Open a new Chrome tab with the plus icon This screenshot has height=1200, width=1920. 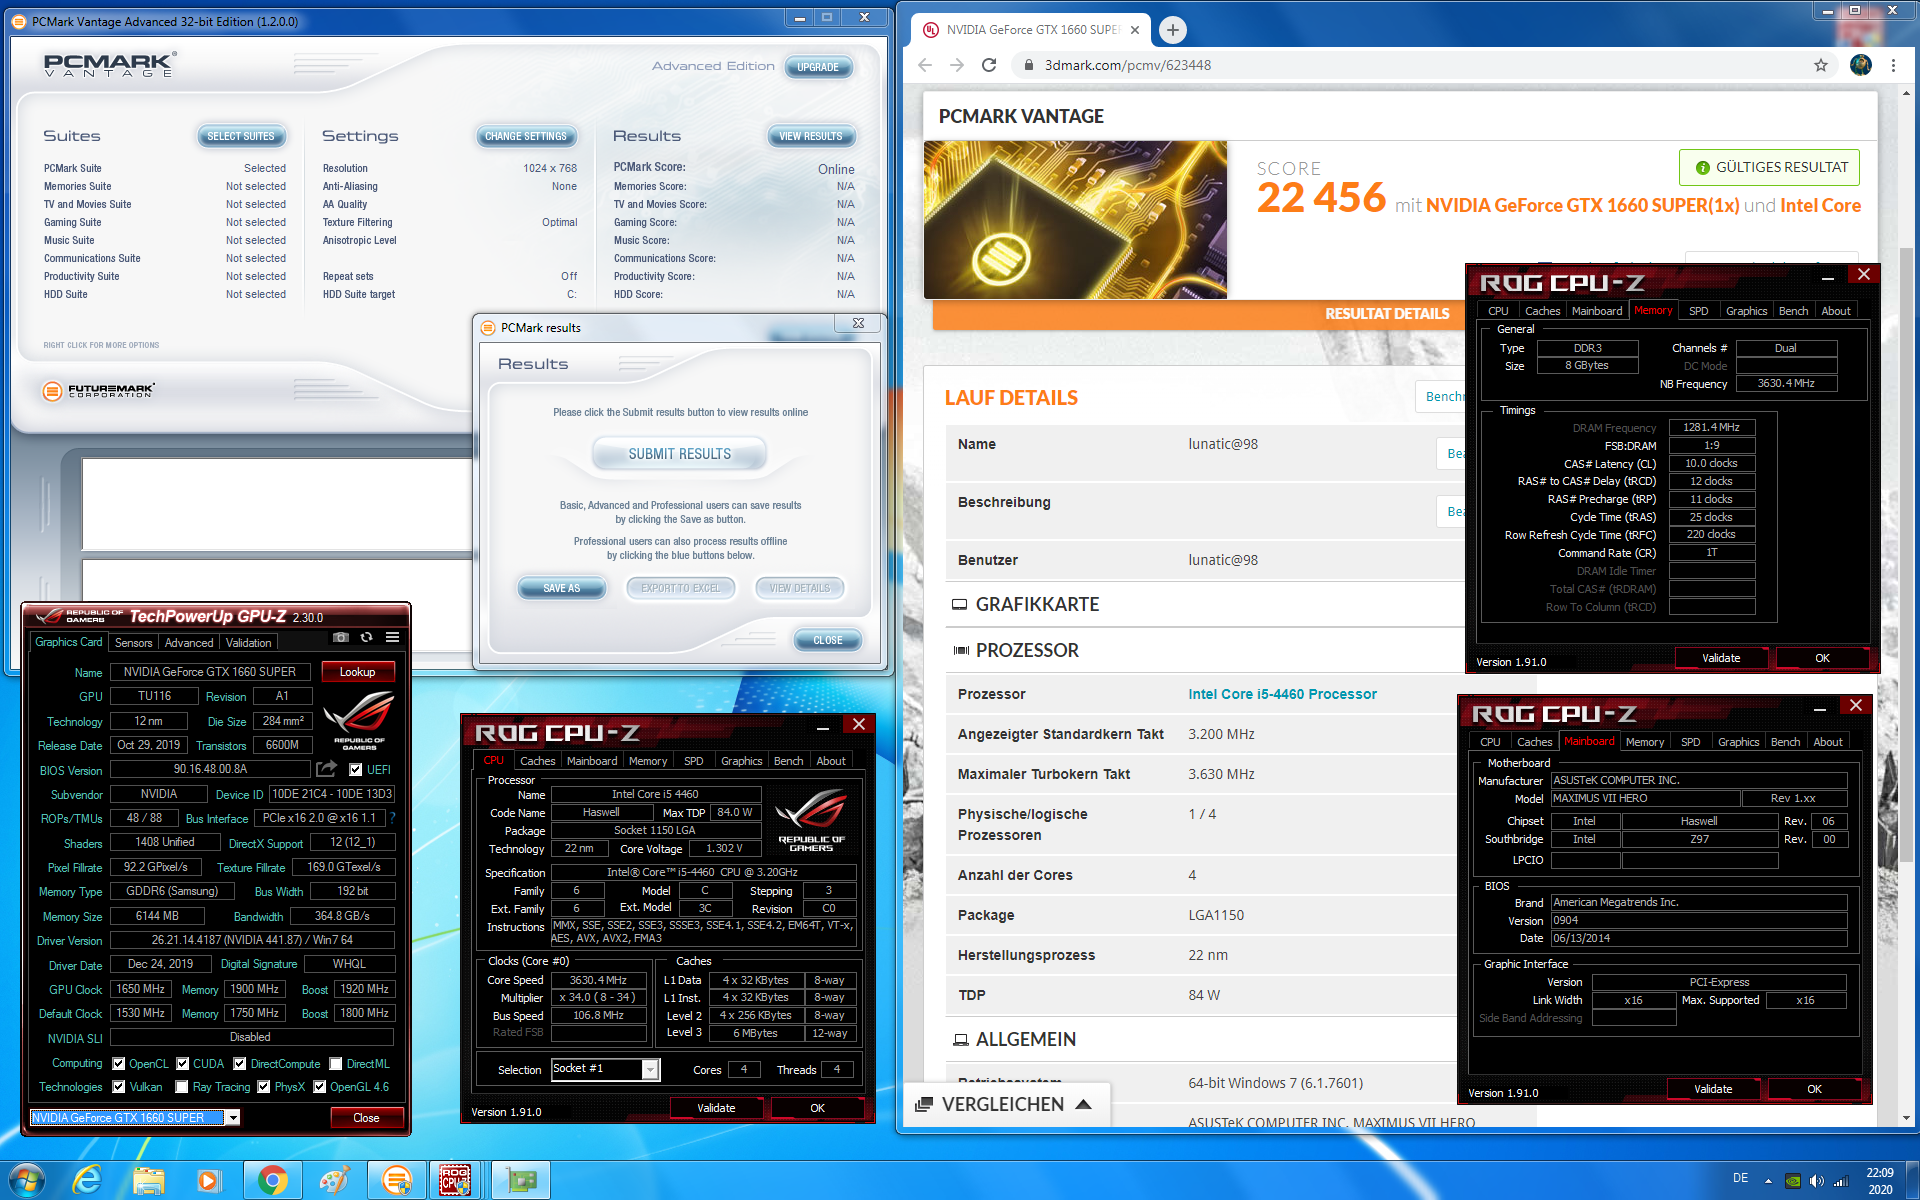pos(1172,30)
